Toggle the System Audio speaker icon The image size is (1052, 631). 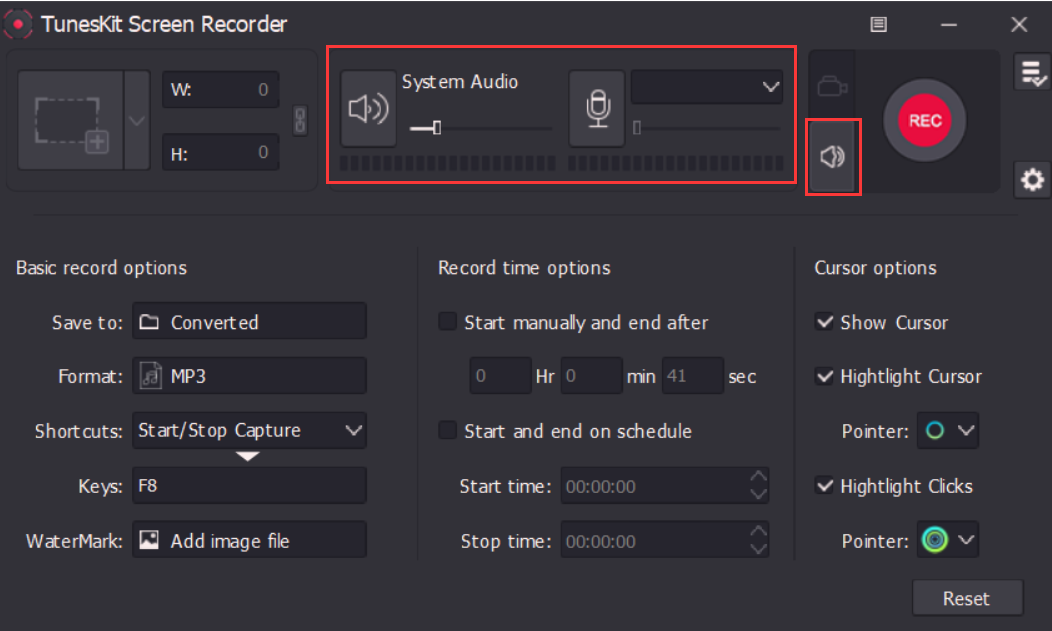point(368,109)
